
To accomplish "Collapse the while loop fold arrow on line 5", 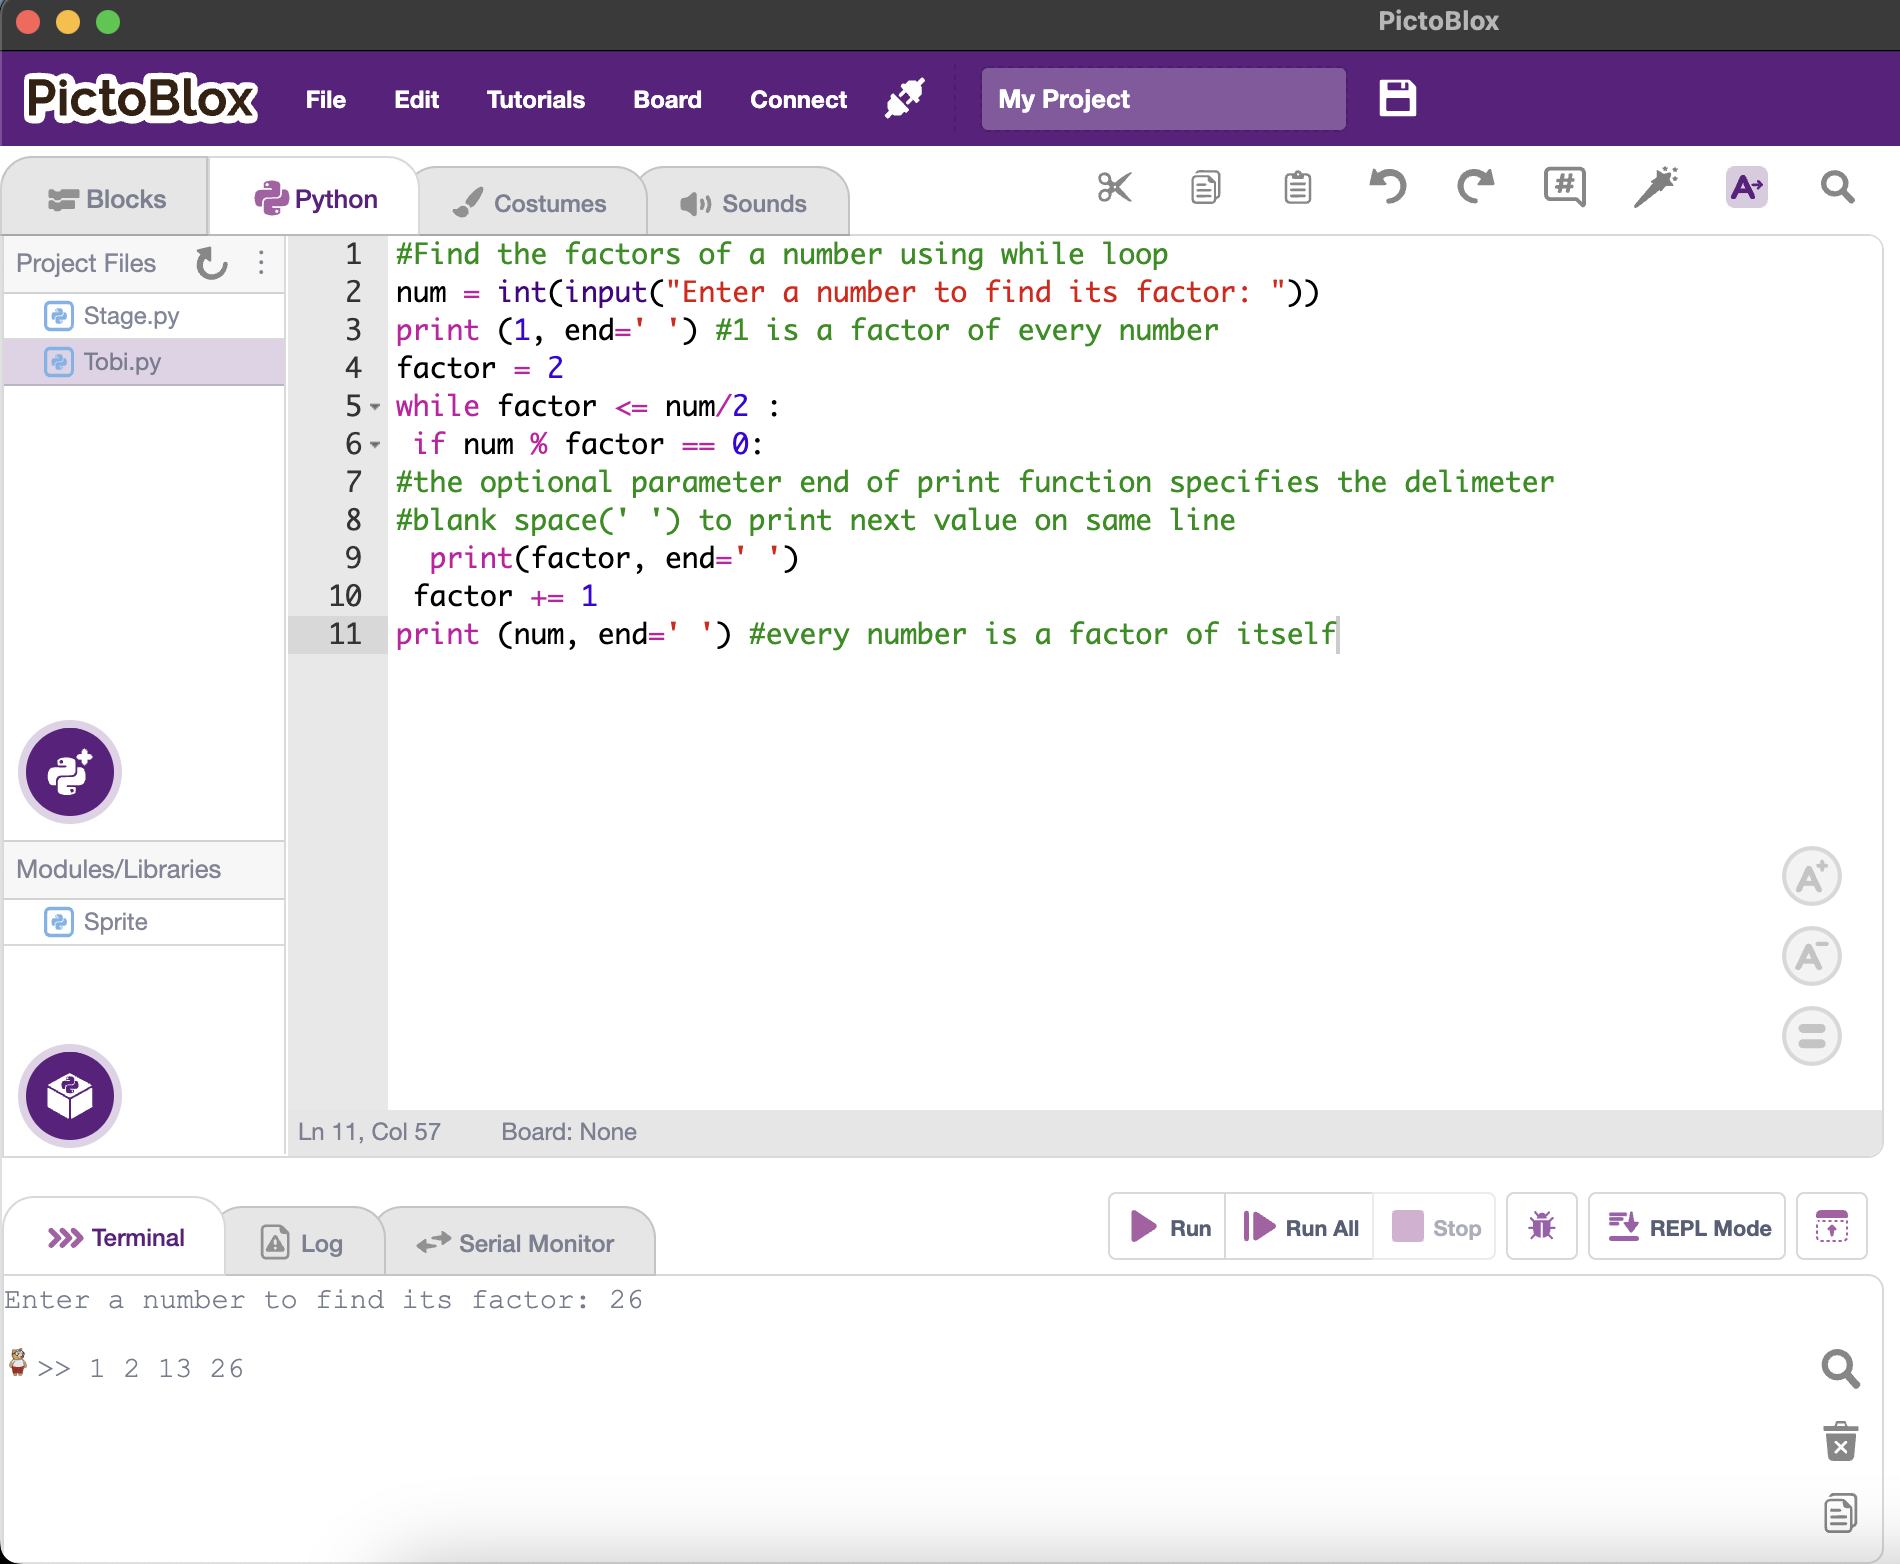I will coord(375,407).
